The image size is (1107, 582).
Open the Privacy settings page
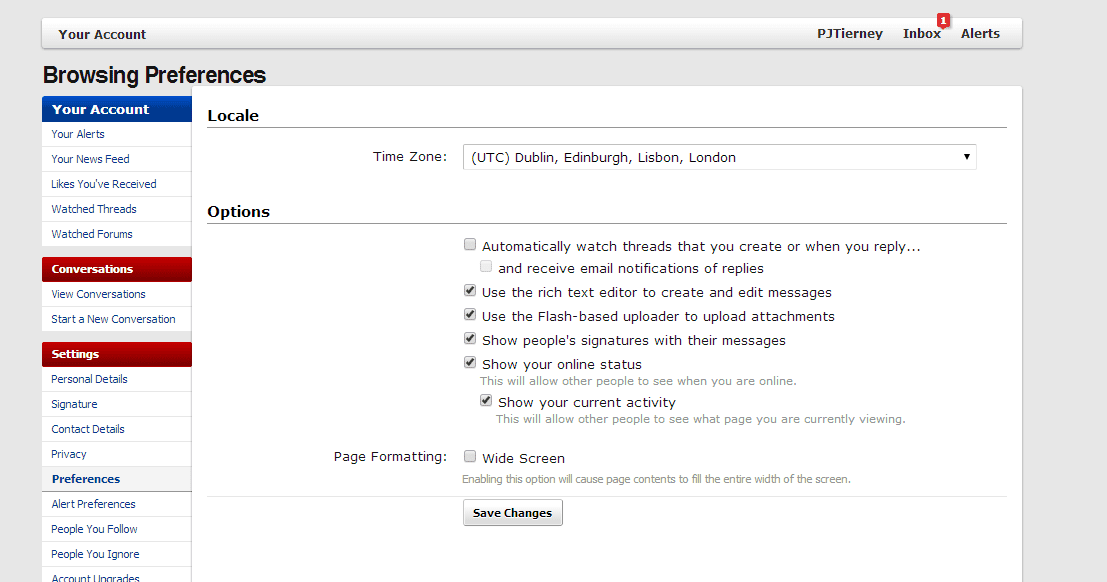[68, 454]
